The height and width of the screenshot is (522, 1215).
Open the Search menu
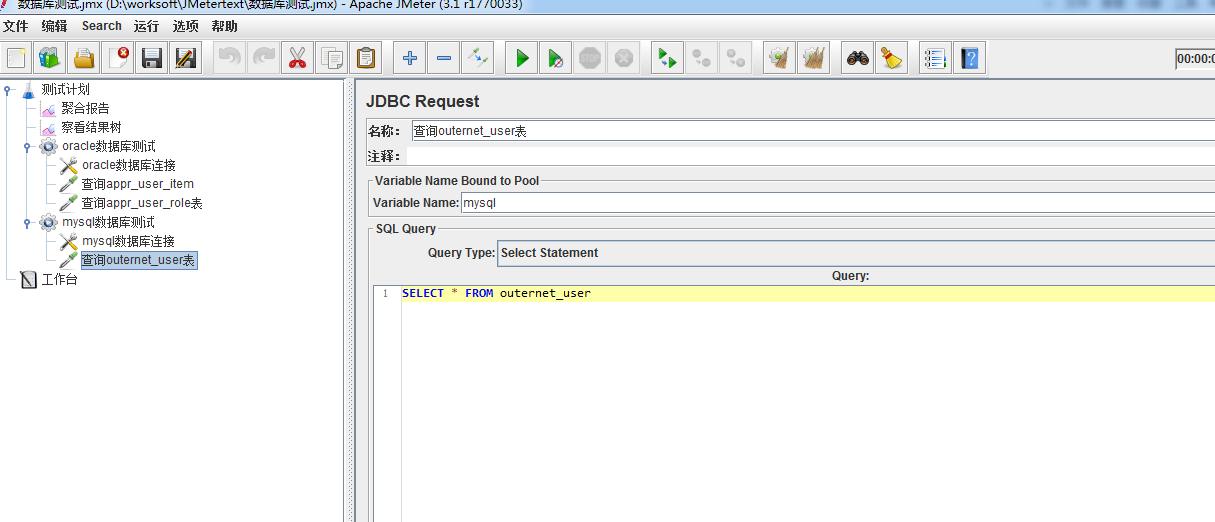click(x=102, y=26)
